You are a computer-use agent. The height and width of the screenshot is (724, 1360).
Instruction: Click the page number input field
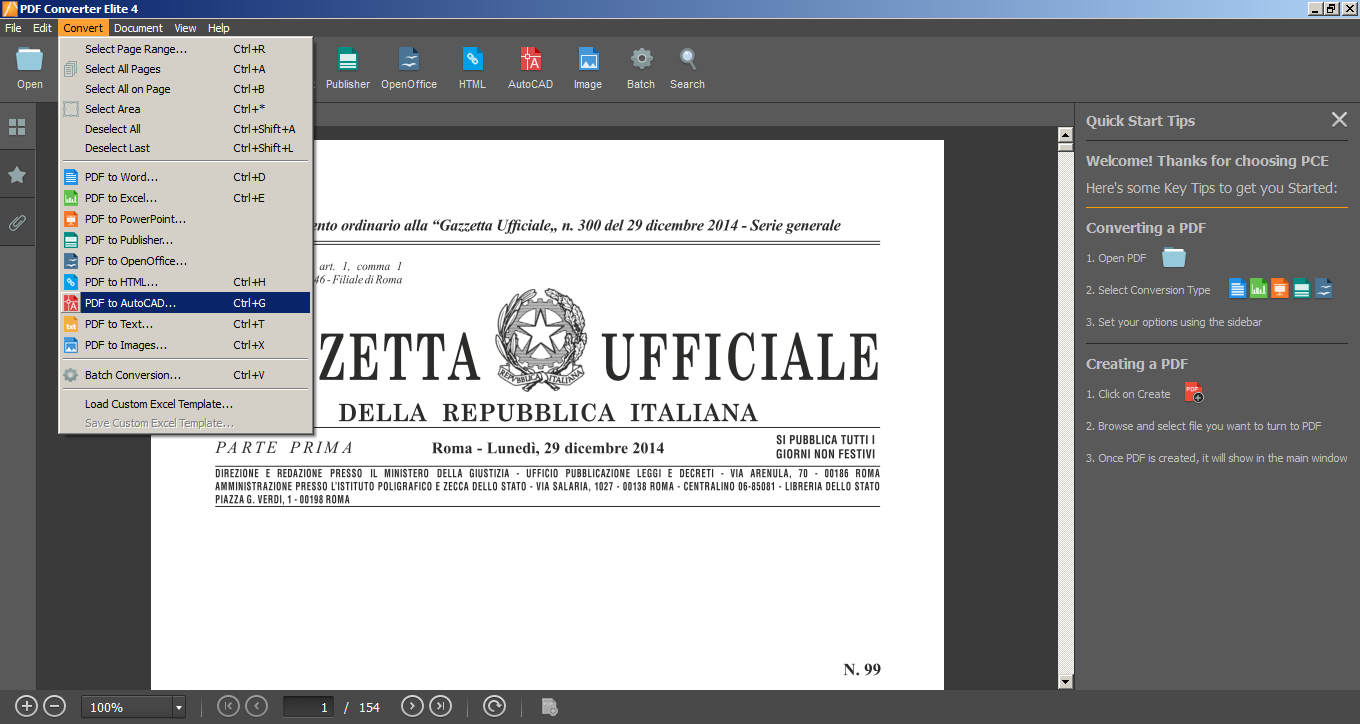coord(308,707)
